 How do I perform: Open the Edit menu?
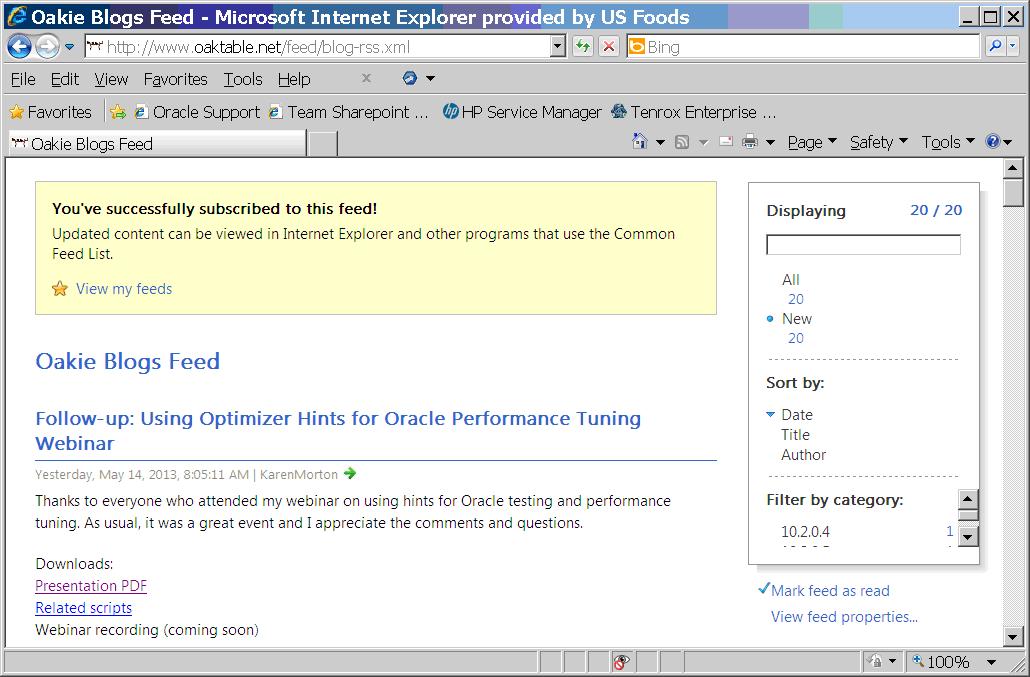[64, 79]
